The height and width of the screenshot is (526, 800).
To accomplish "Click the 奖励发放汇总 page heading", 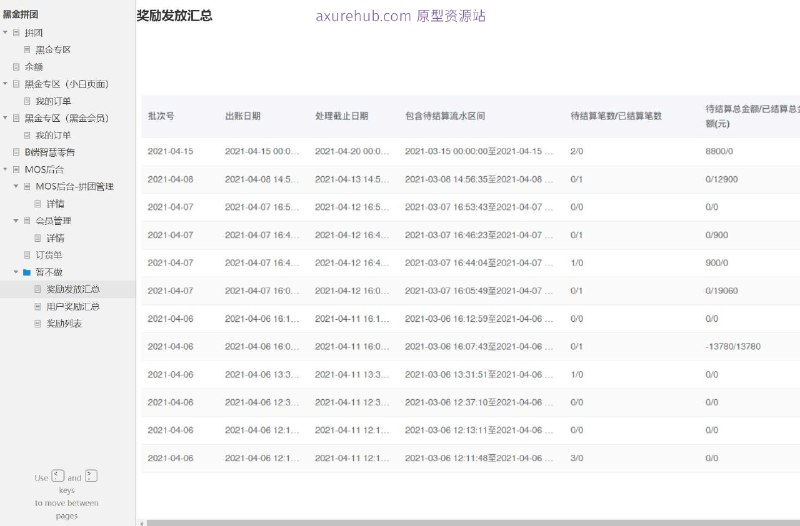I will click(174, 15).
